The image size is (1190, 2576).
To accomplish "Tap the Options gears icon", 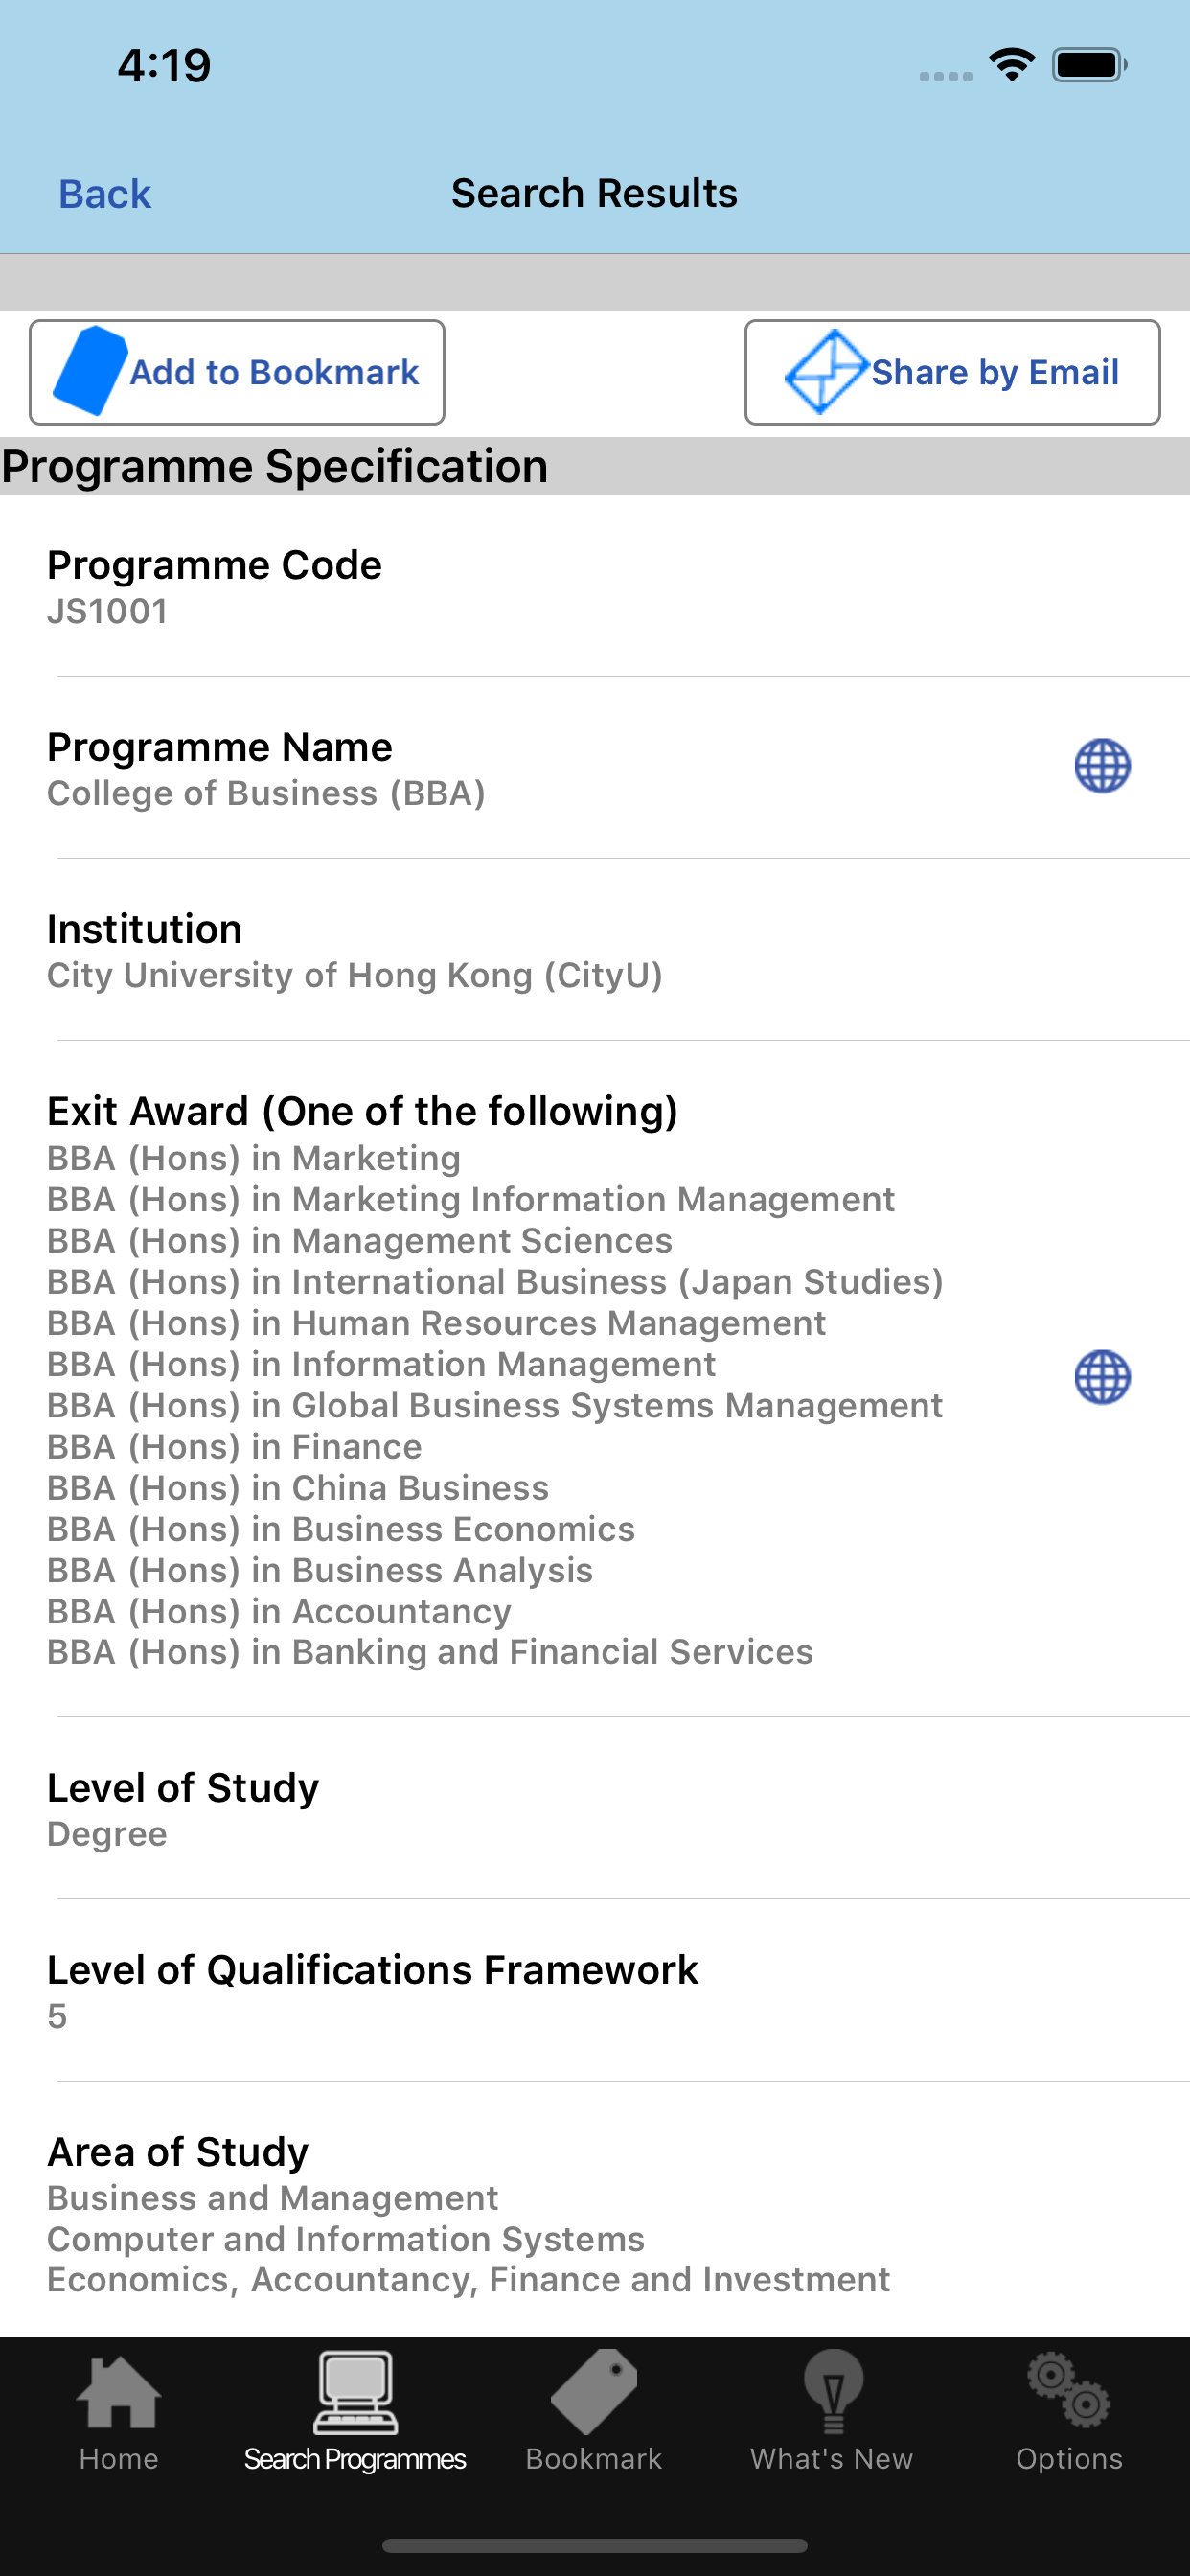I will [1069, 2393].
